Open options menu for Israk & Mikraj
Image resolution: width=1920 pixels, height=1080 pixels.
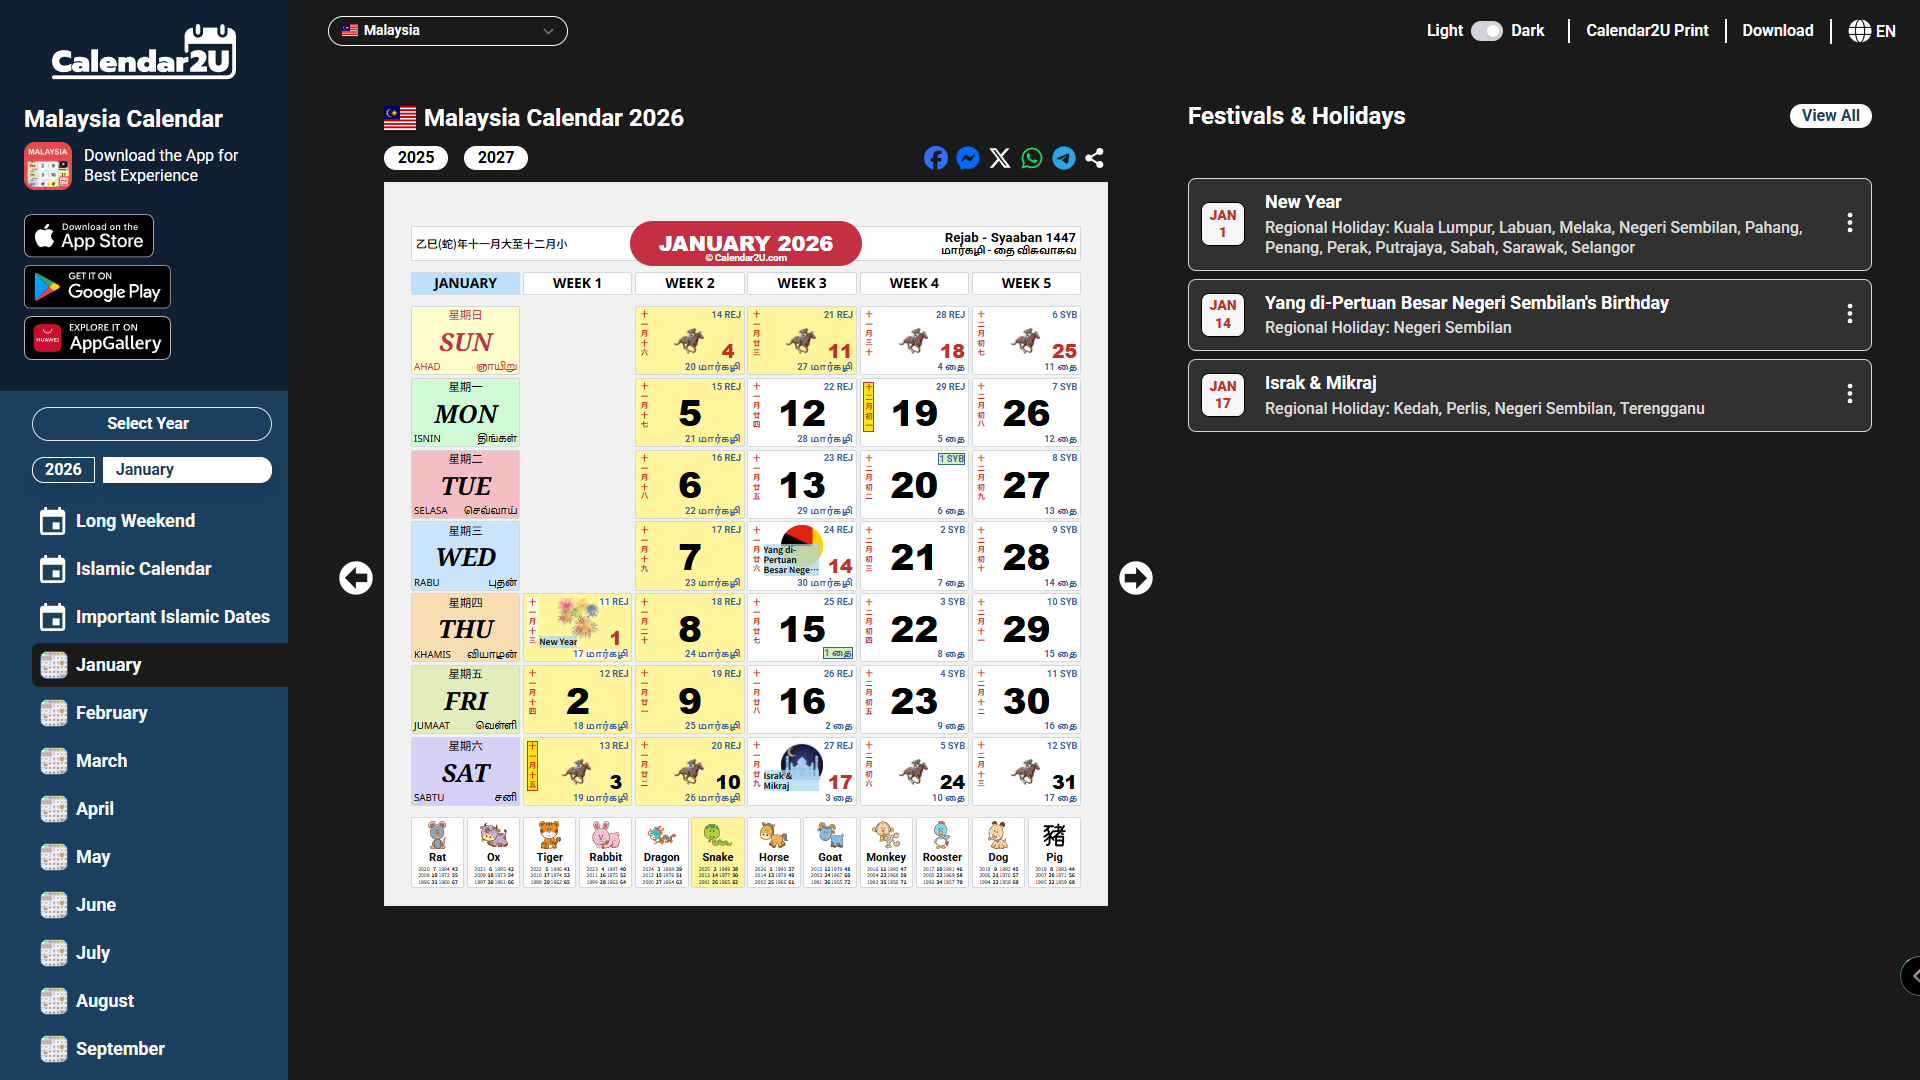(x=1849, y=394)
